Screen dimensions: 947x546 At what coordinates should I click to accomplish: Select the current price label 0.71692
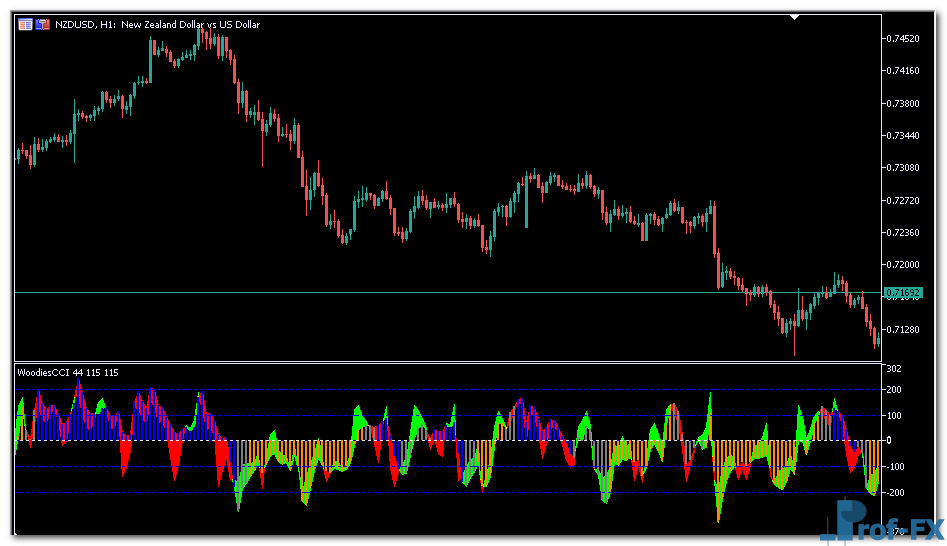[x=905, y=292]
